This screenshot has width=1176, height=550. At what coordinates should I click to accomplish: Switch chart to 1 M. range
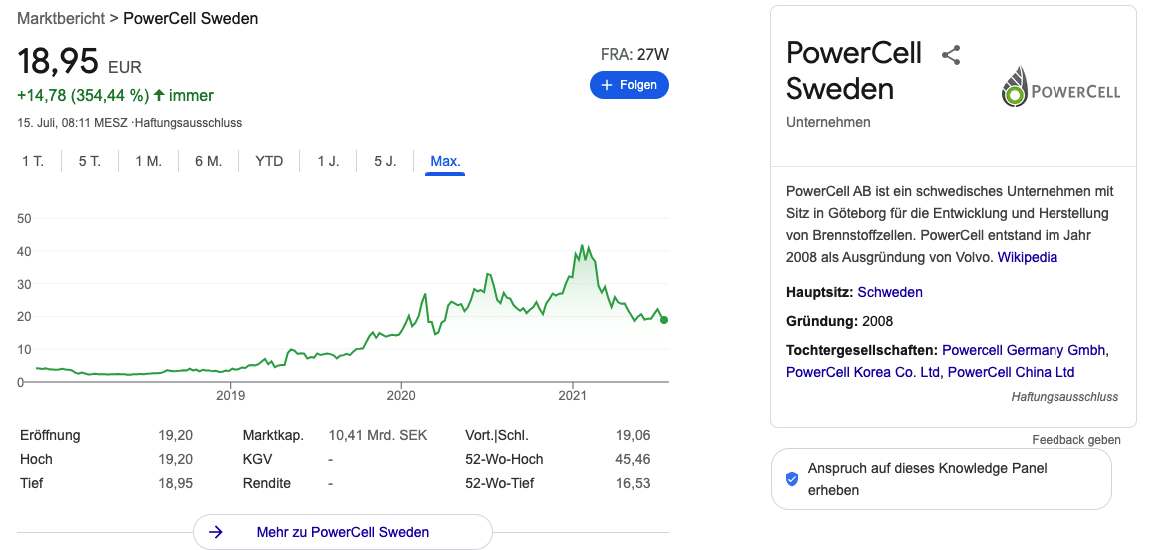coord(148,161)
